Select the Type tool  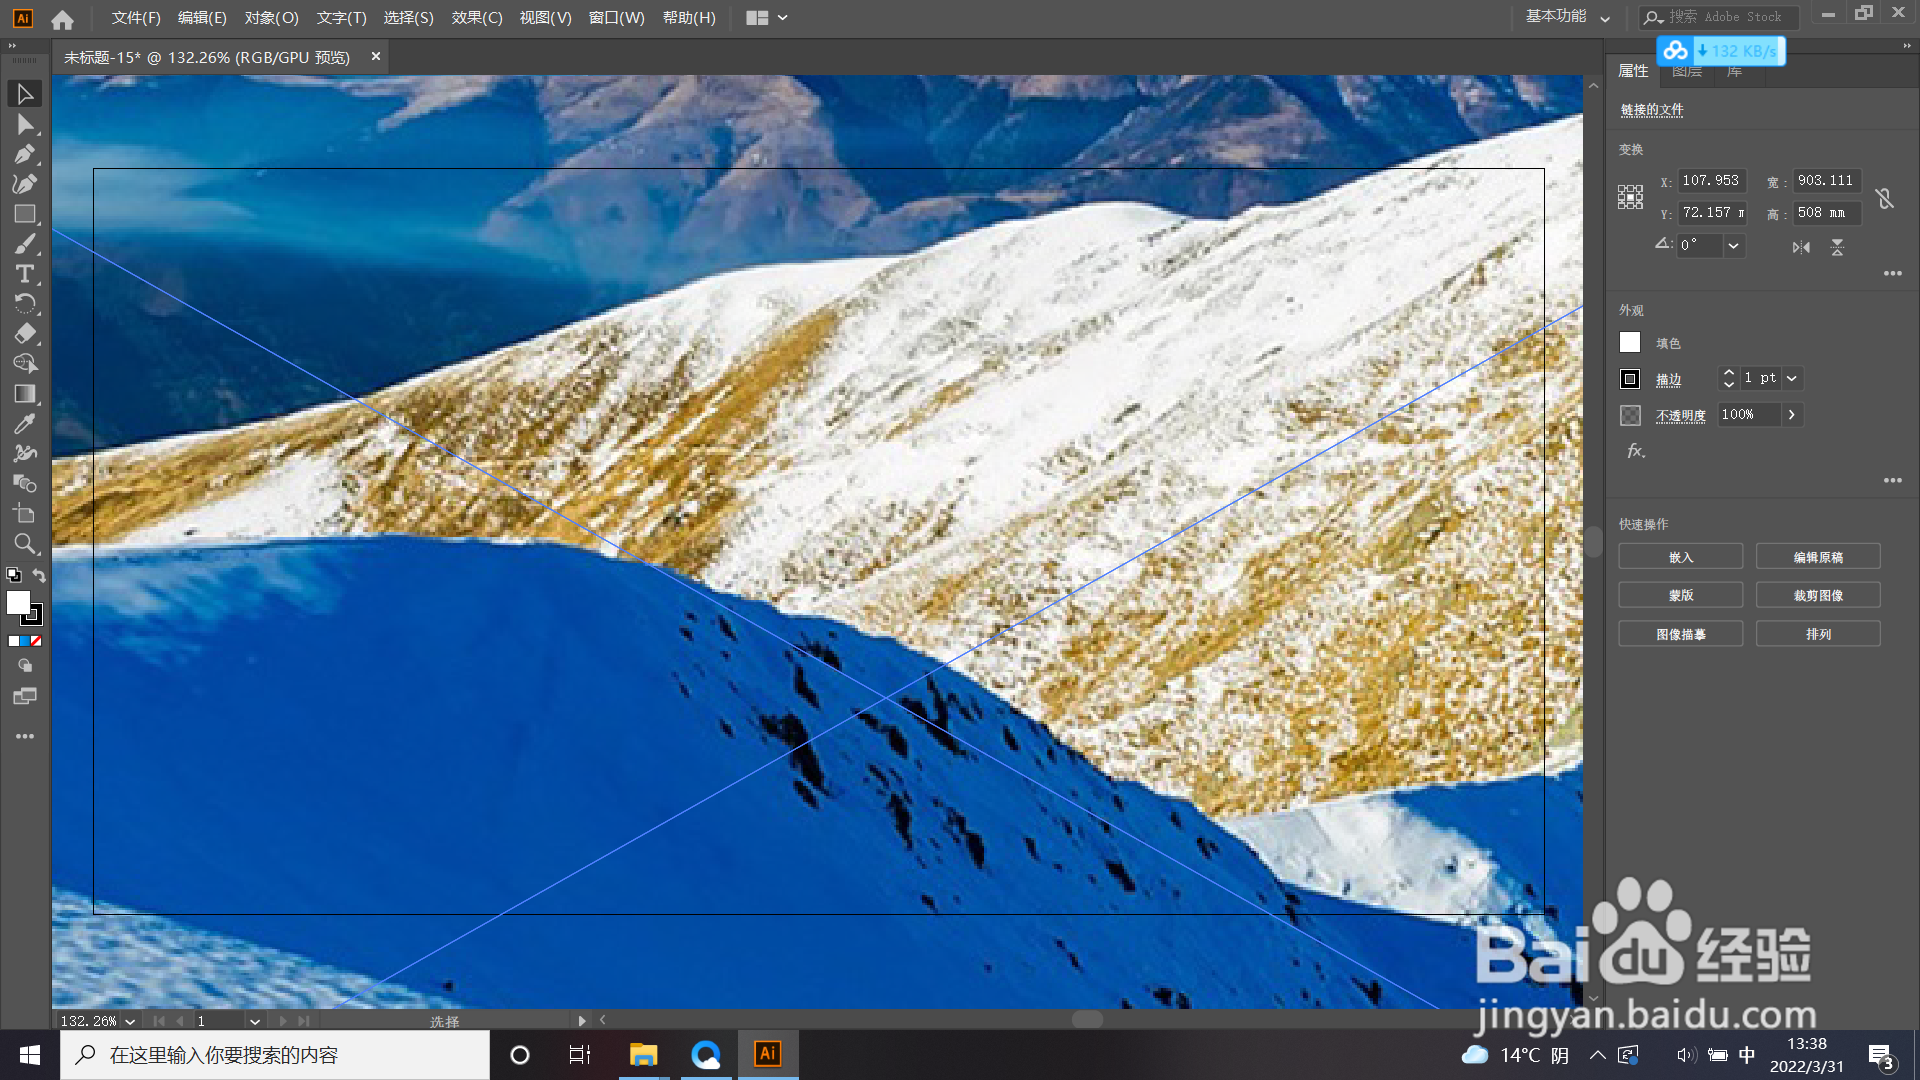click(25, 274)
